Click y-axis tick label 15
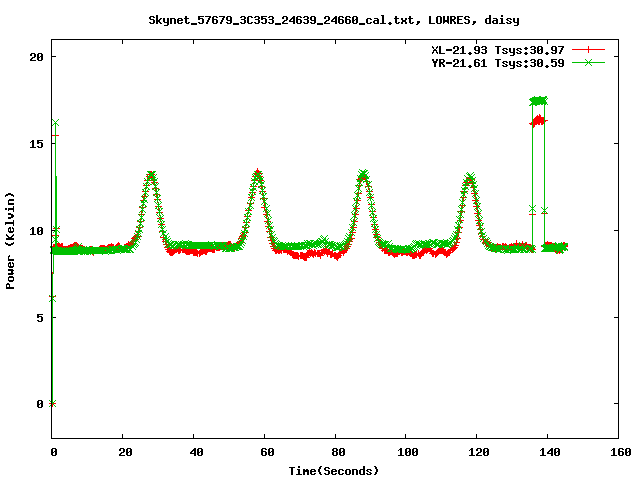This screenshot has width=640, height=480. (x=36, y=144)
